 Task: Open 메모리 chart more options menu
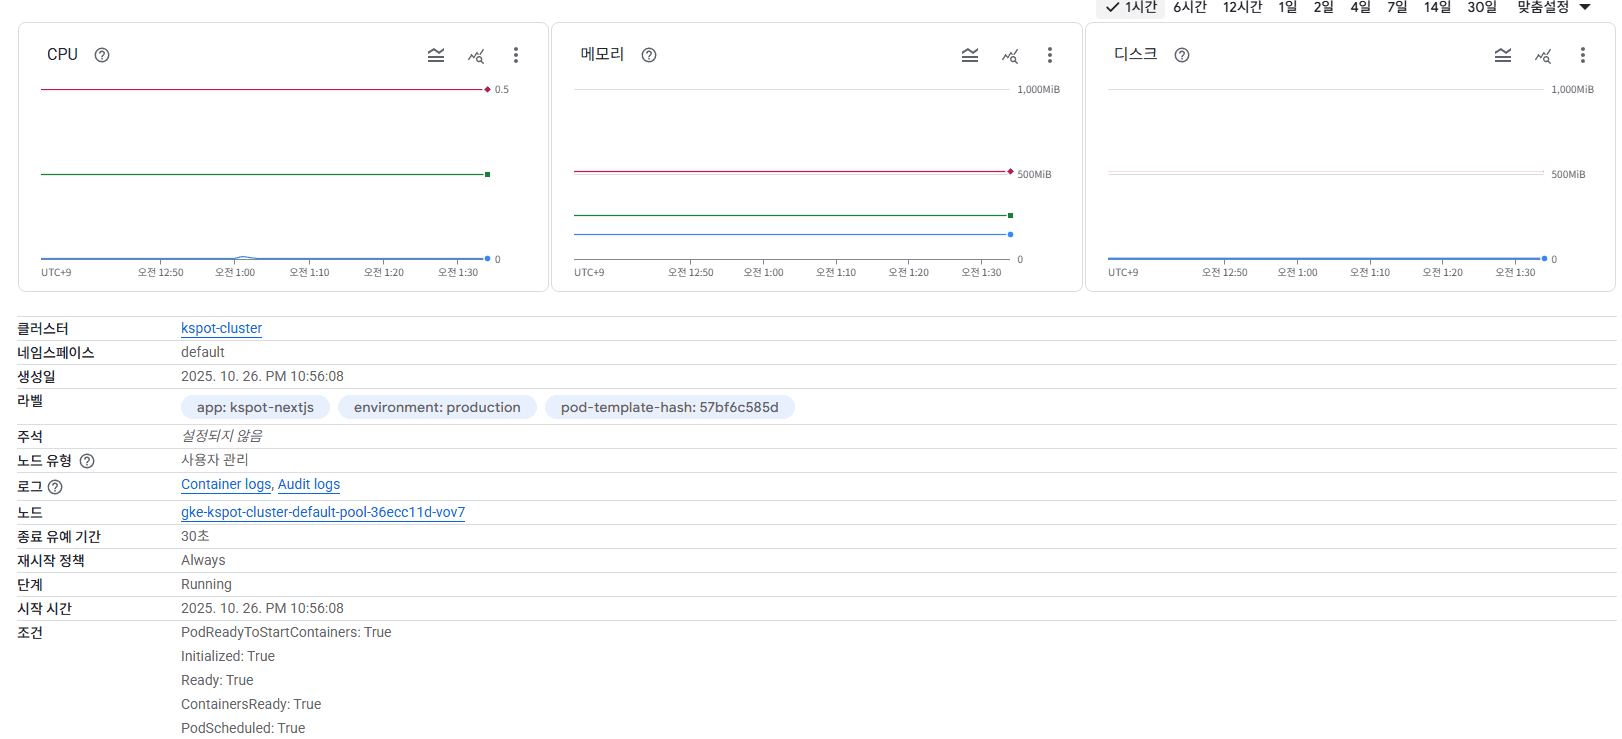tap(1050, 55)
